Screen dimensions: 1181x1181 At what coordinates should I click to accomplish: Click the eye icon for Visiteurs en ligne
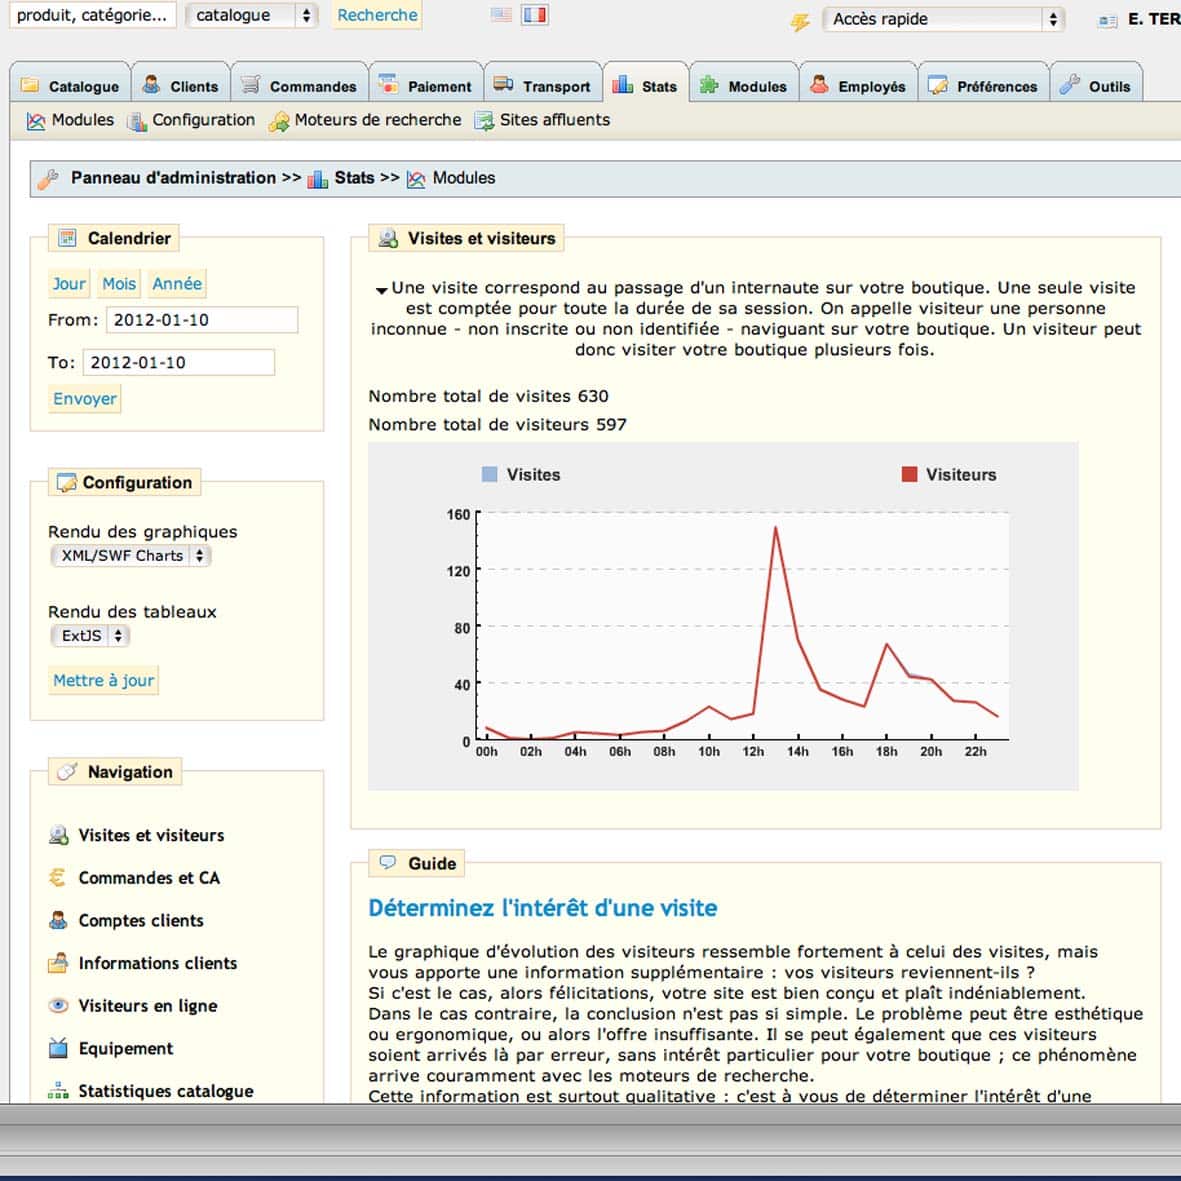pos(58,1006)
